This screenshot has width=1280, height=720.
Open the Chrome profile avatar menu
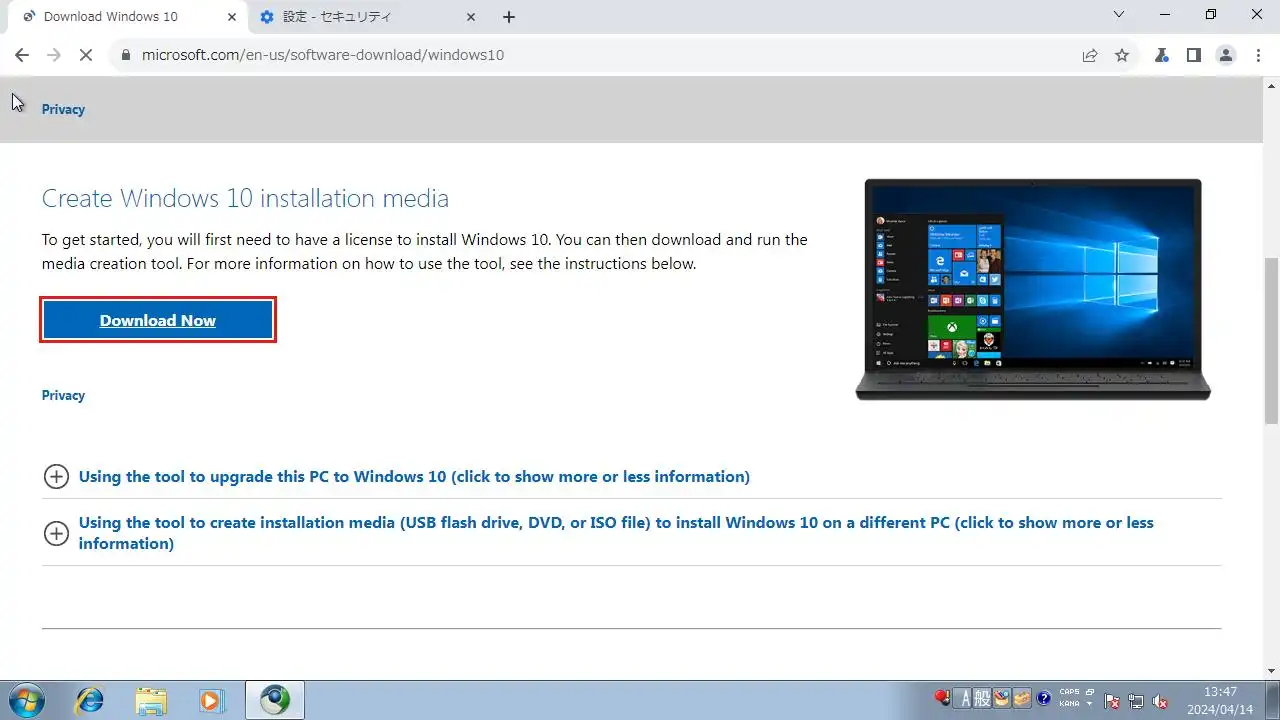point(1226,55)
